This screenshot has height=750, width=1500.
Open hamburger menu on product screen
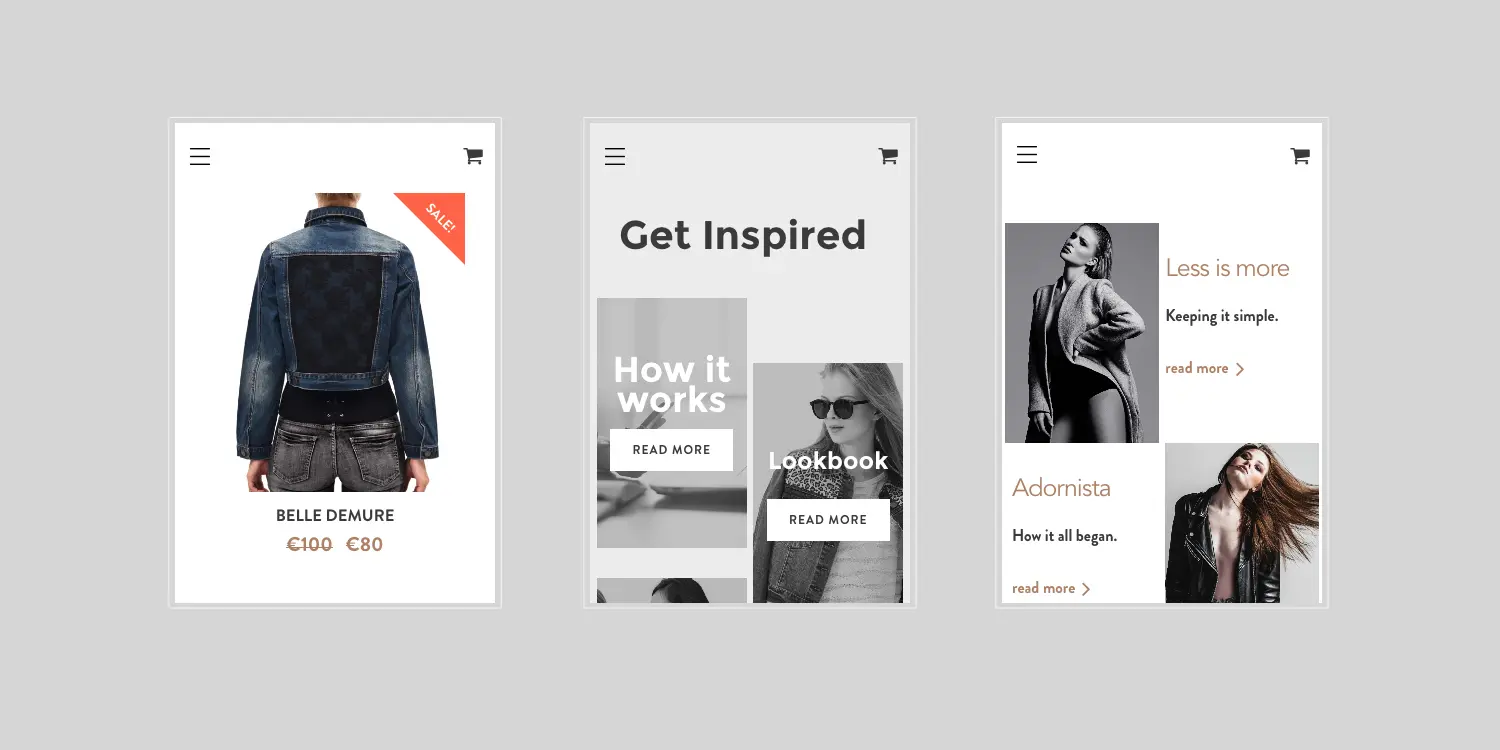point(200,157)
